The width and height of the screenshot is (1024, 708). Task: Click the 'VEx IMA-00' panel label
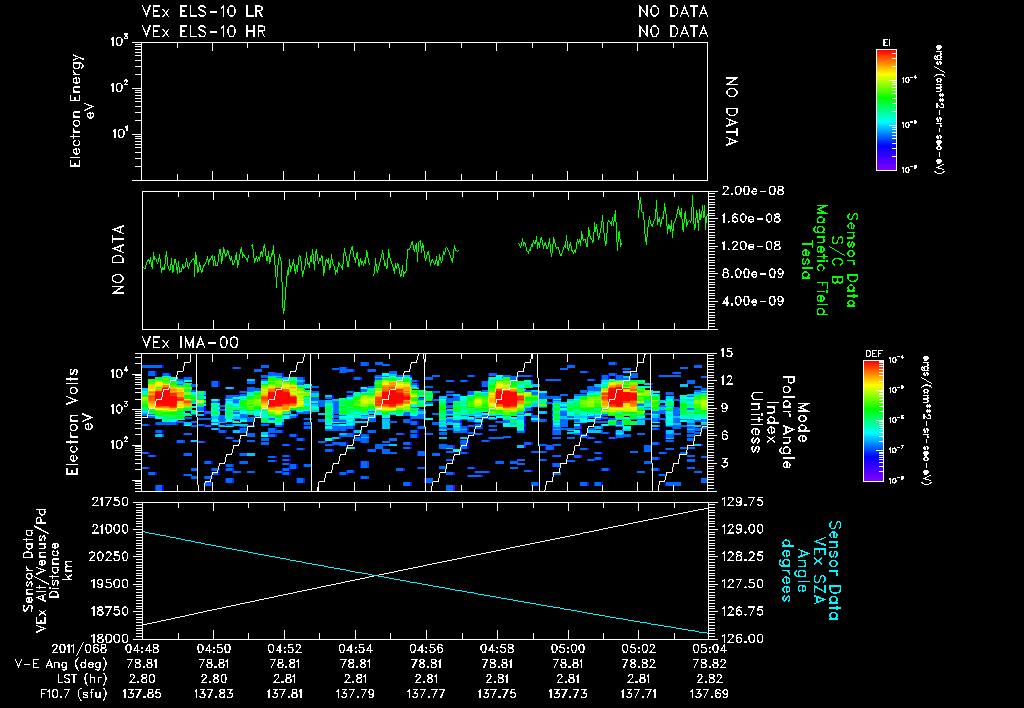pyautogui.click(x=190, y=343)
